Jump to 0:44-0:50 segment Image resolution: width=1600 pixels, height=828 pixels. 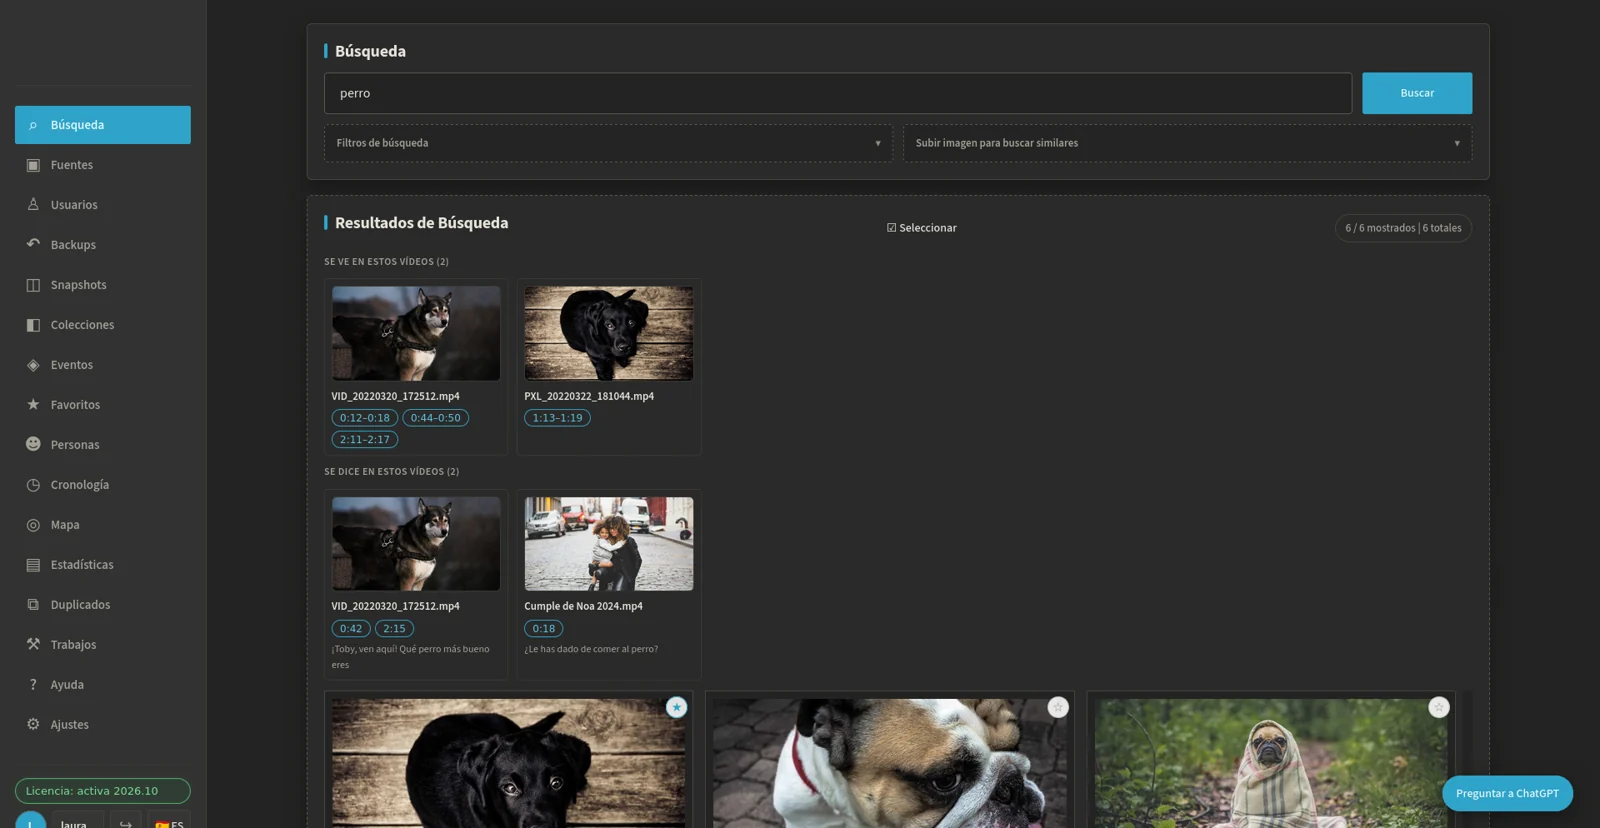[x=436, y=418]
